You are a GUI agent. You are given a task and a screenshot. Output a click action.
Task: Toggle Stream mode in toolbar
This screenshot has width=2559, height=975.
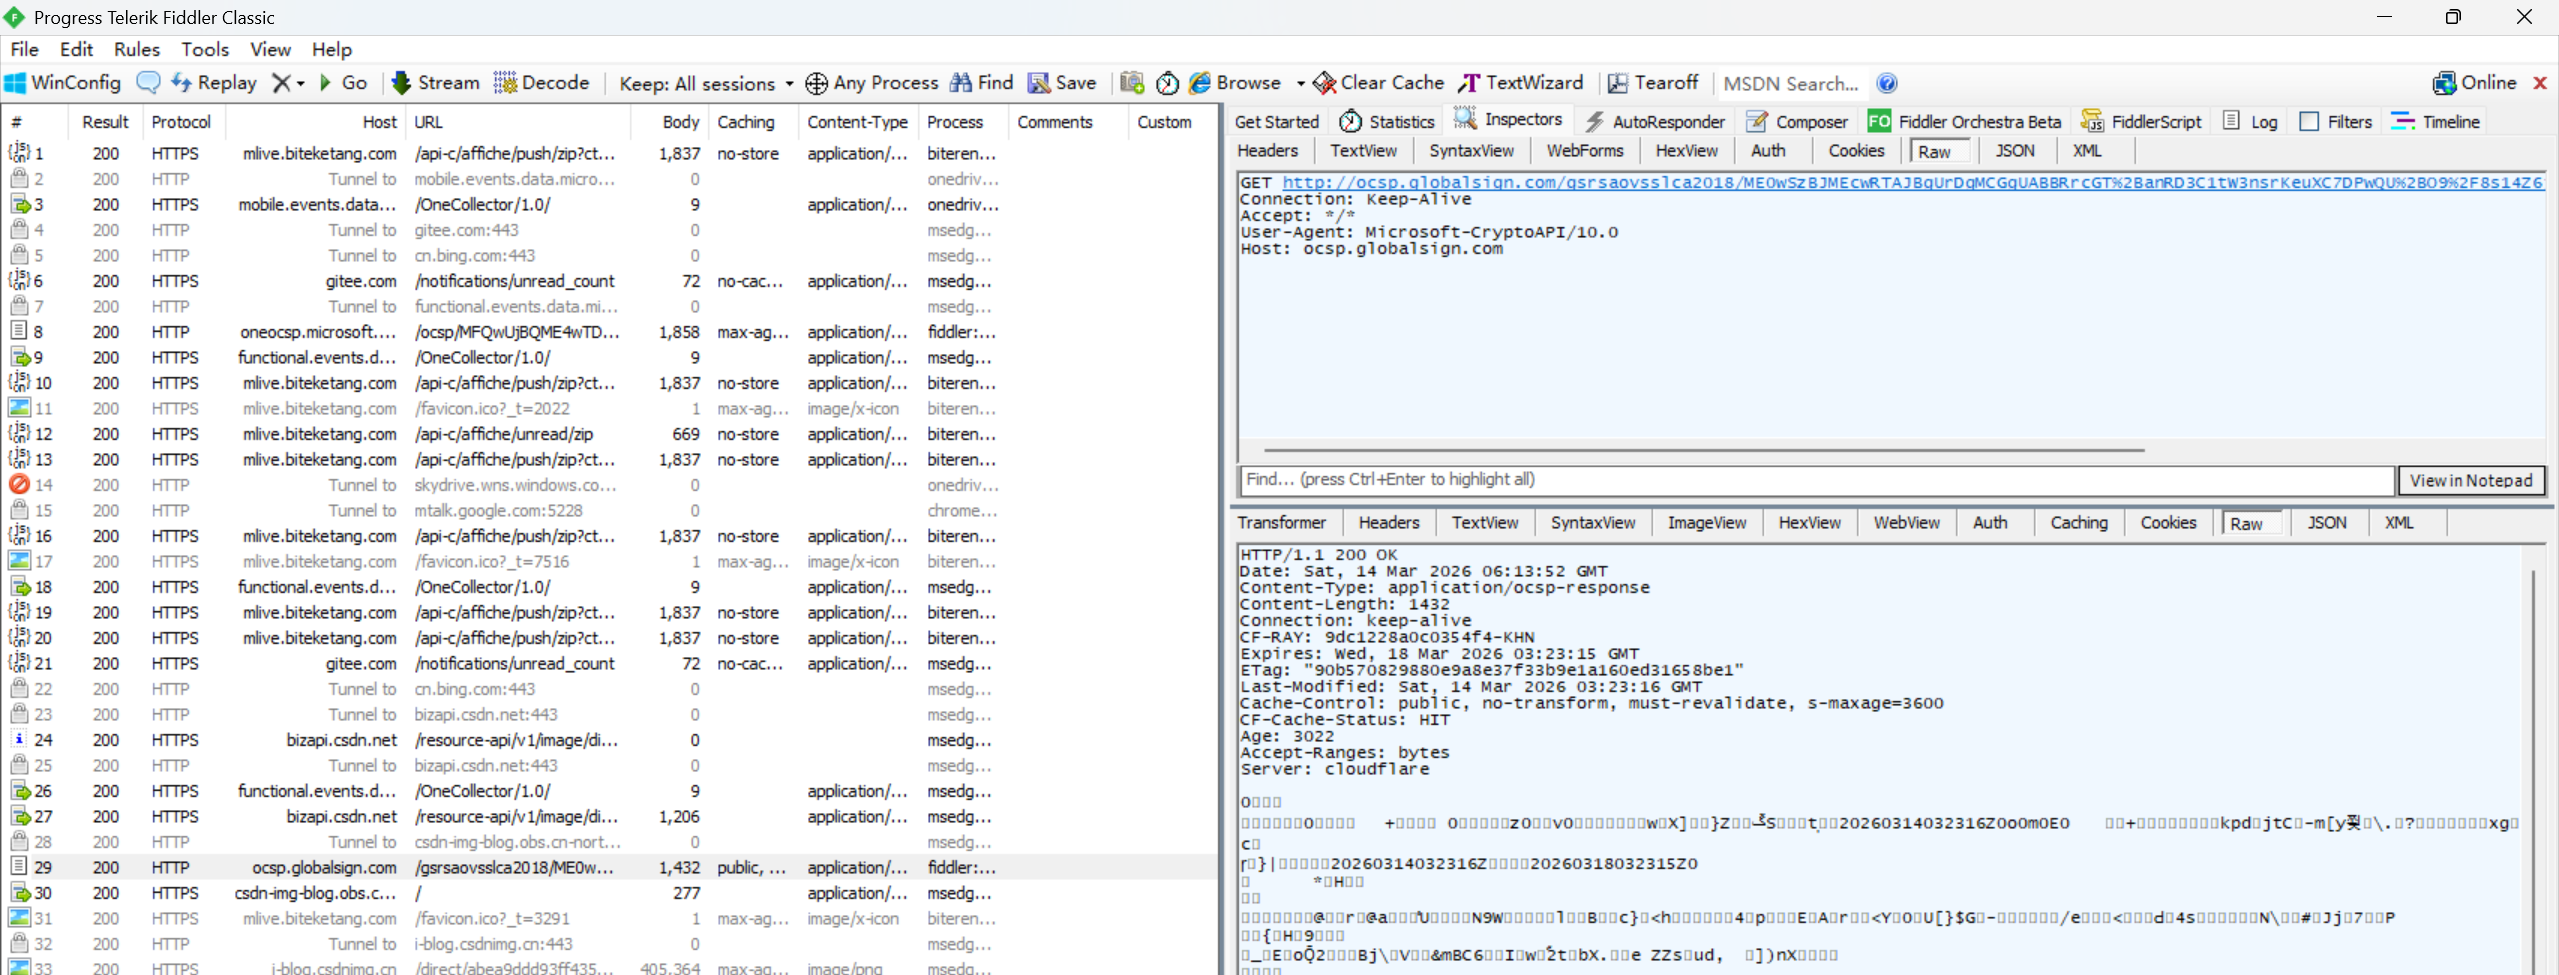(436, 83)
